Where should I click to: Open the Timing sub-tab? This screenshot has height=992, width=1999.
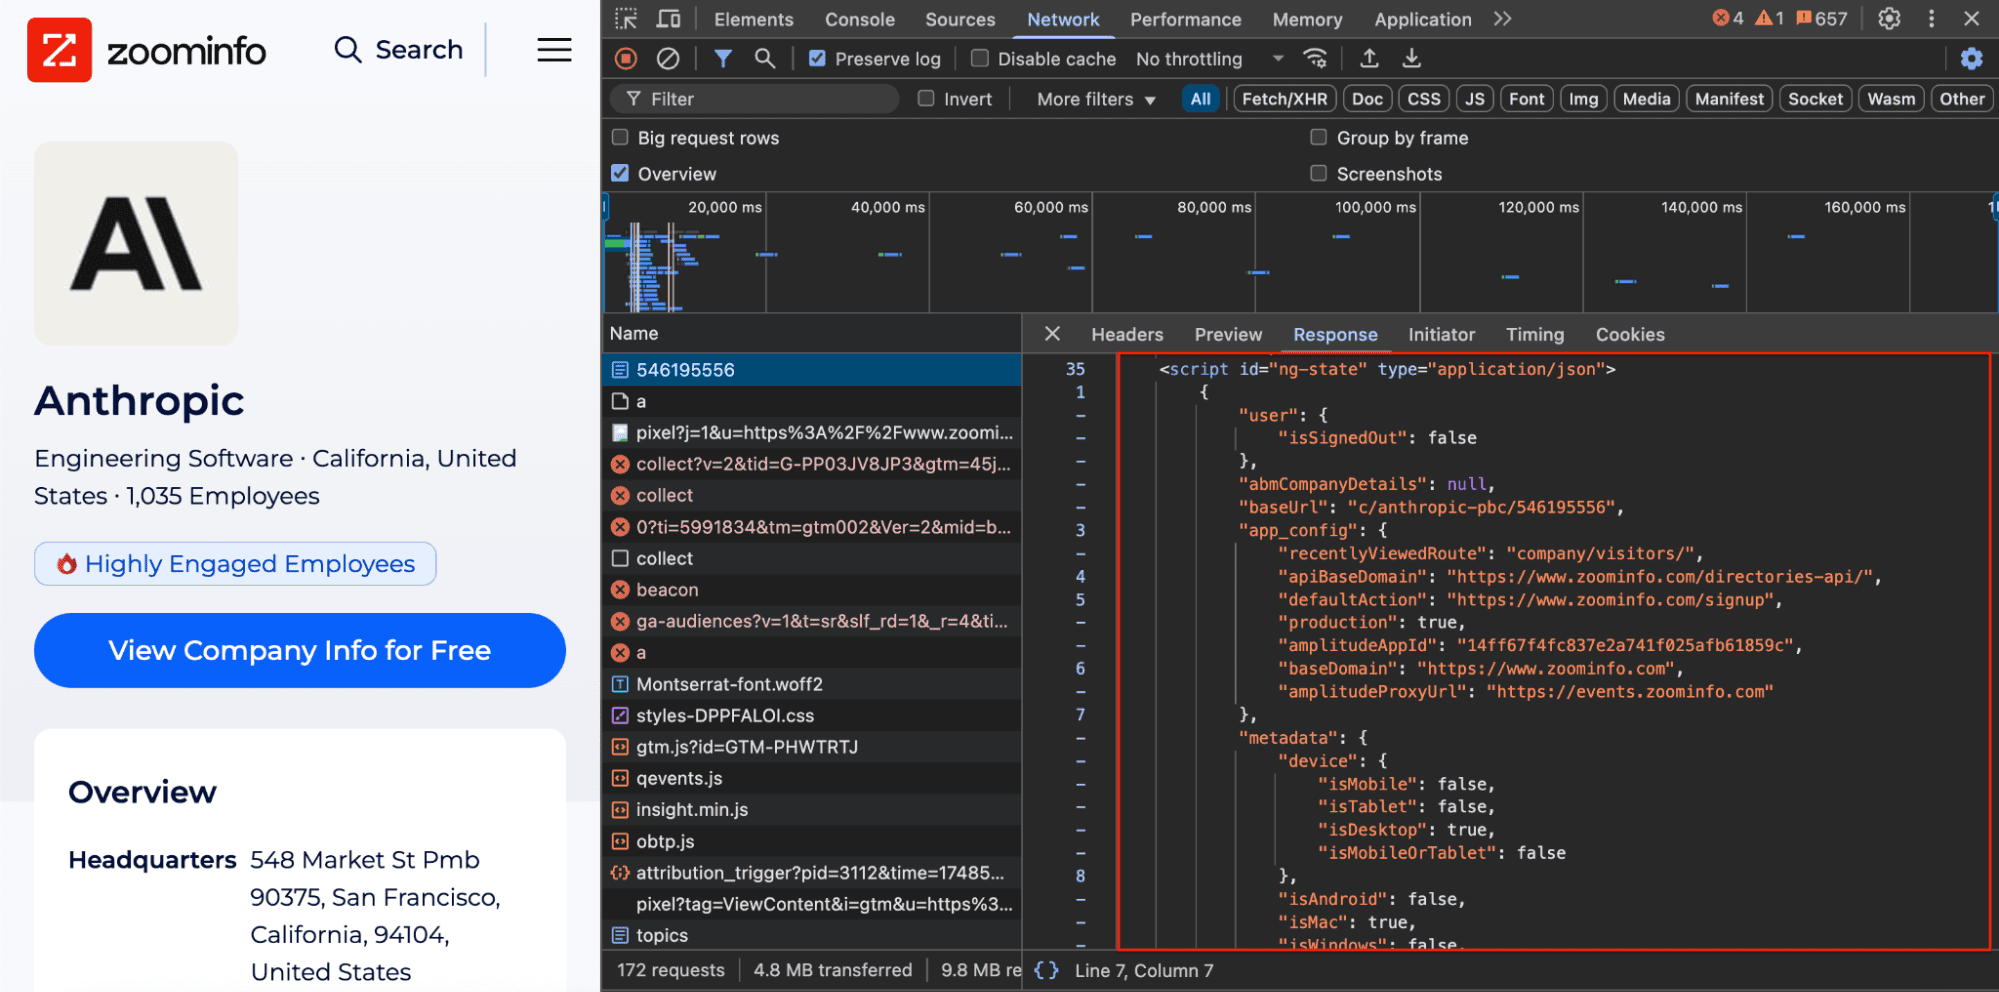pos(1535,335)
